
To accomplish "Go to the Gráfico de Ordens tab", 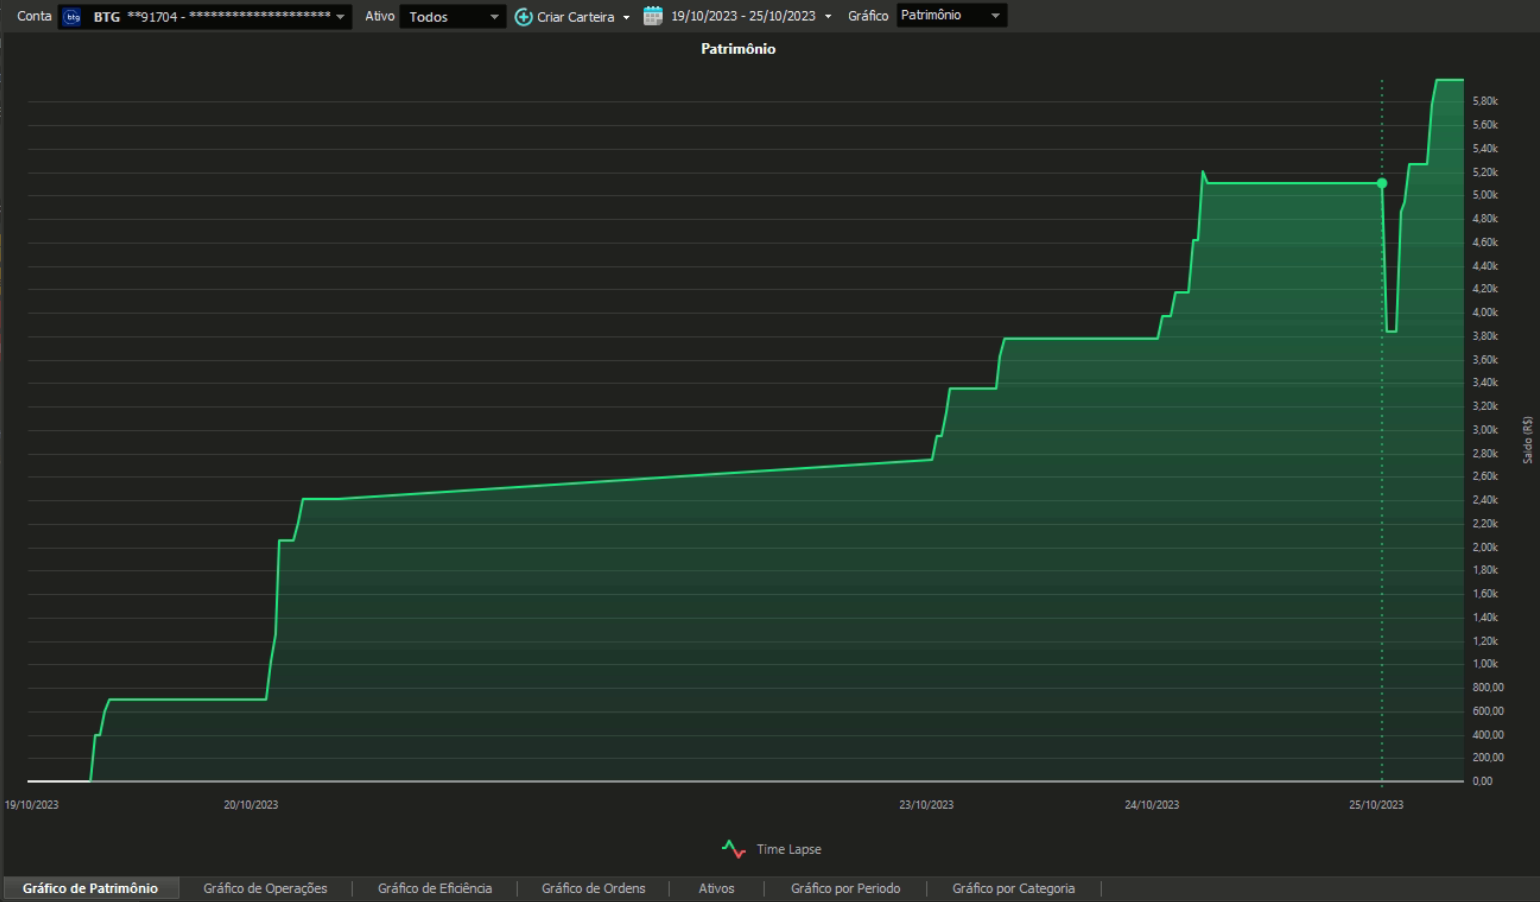I will tap(593, 888).
